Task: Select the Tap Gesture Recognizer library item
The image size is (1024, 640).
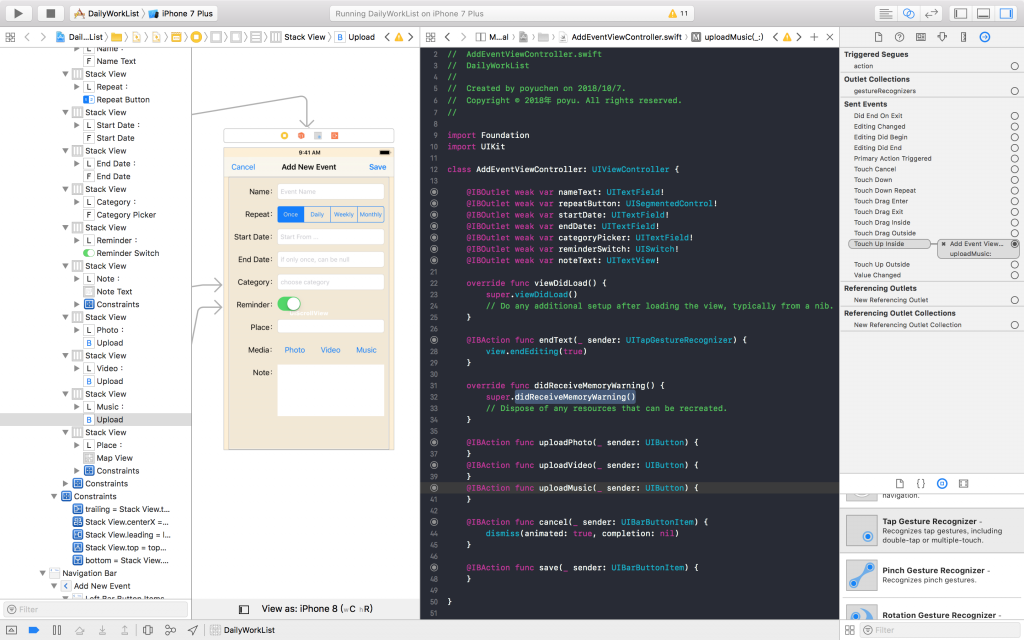Action: tap(932, 530)
